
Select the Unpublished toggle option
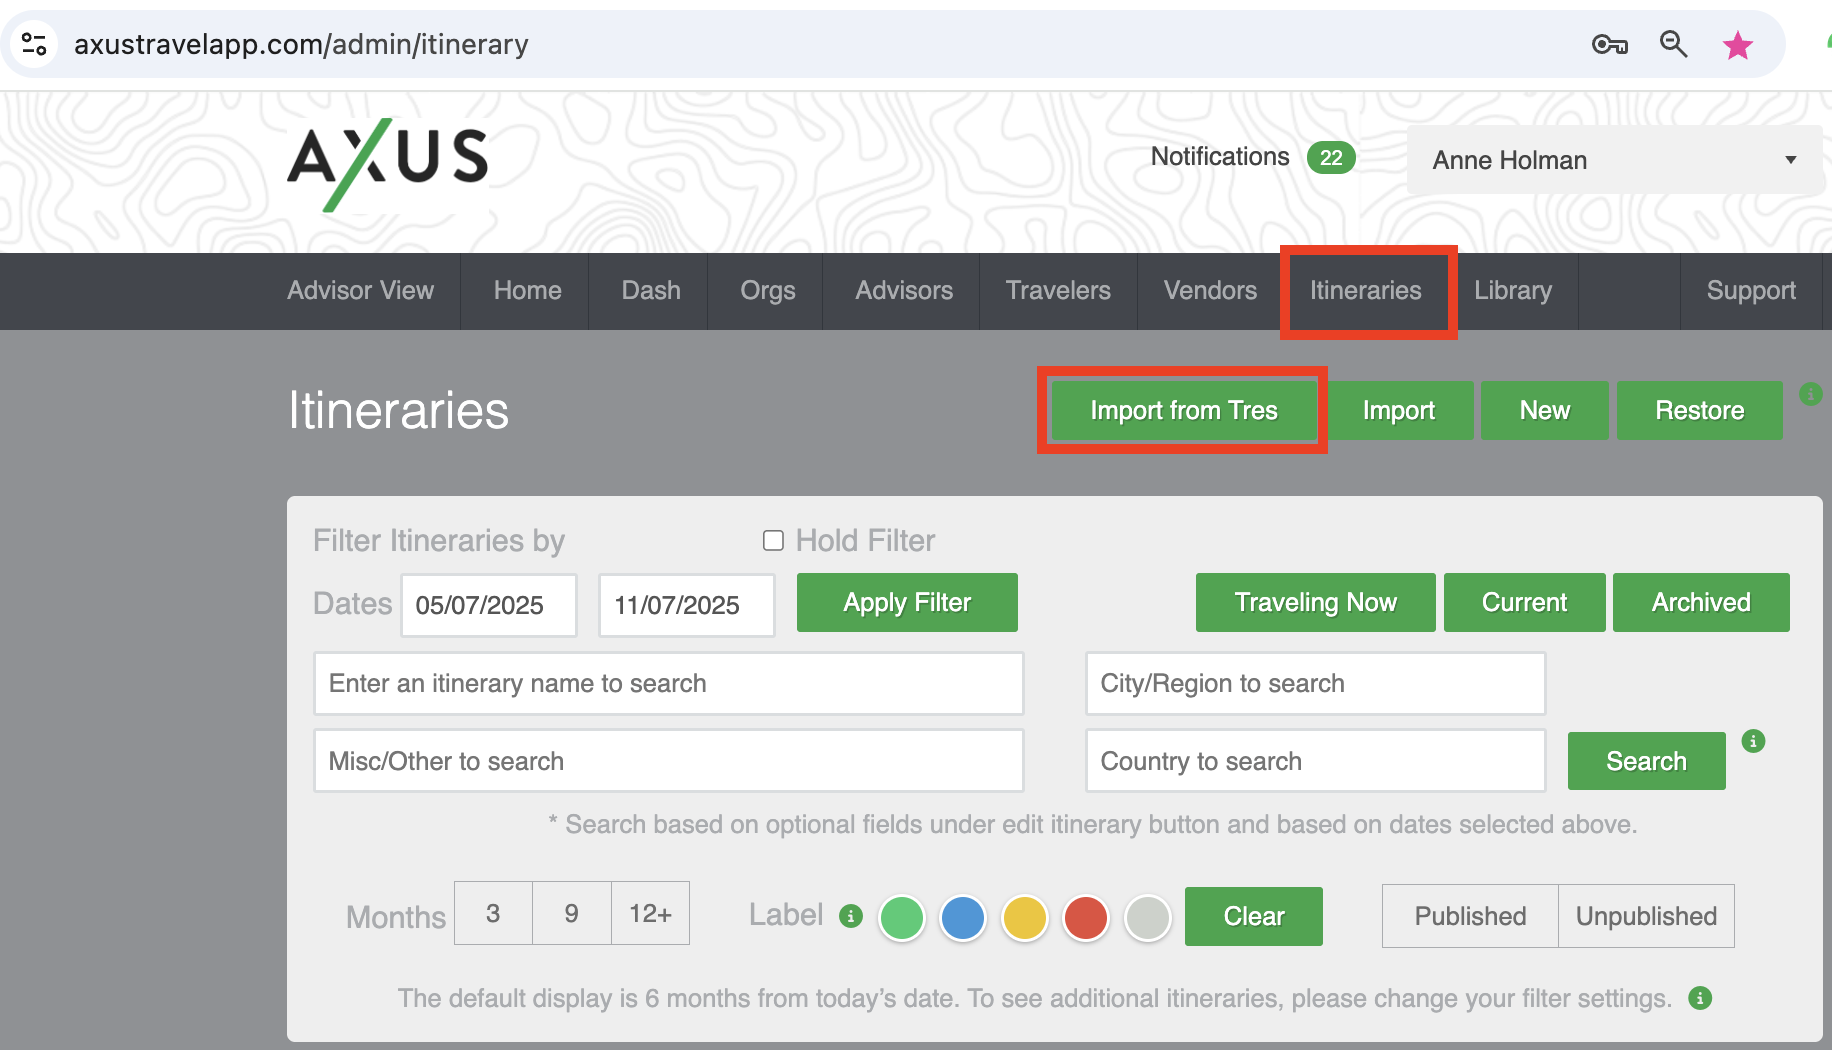1646,917
